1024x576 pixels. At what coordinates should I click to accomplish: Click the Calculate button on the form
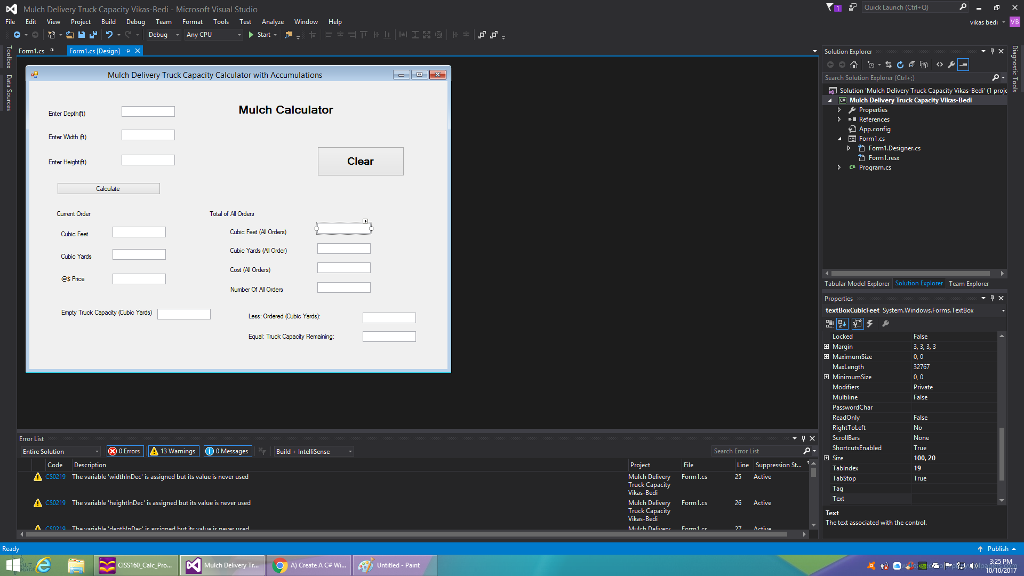coord(108,188)
